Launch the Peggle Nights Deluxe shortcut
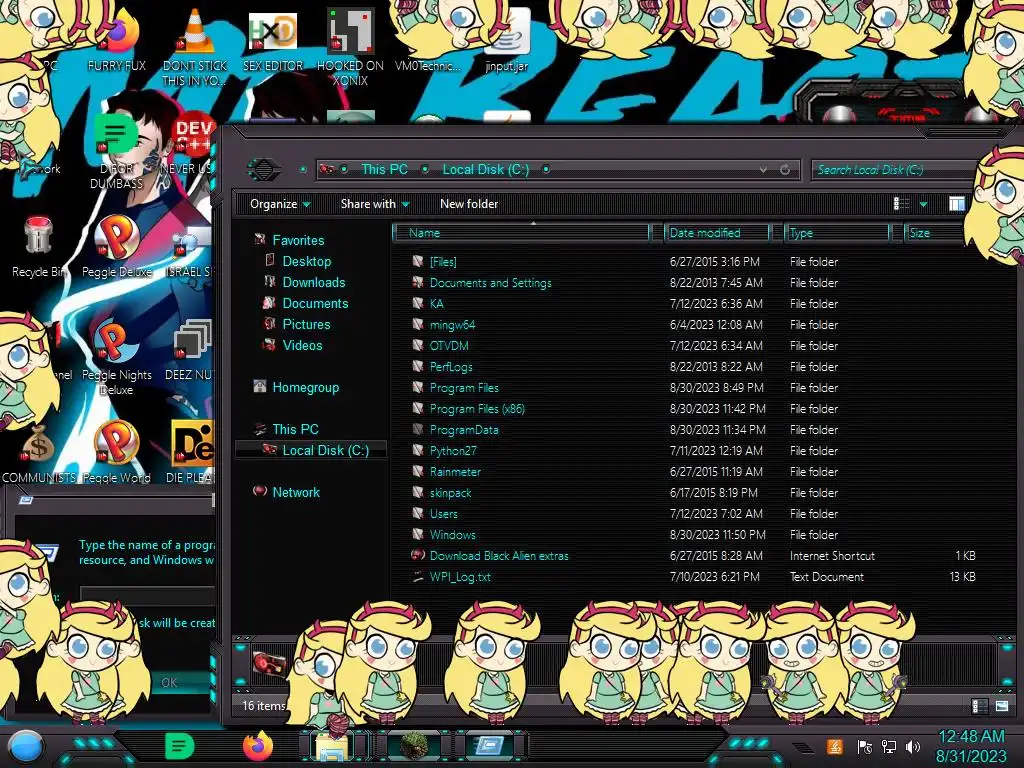 pyautogui.click(x=116, y=358)
